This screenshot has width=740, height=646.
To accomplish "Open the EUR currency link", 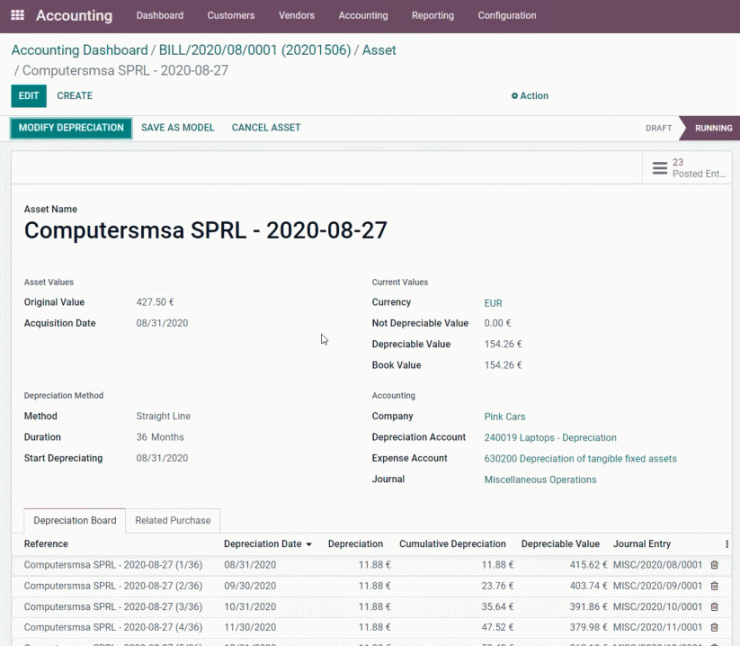I will point(493,303).
